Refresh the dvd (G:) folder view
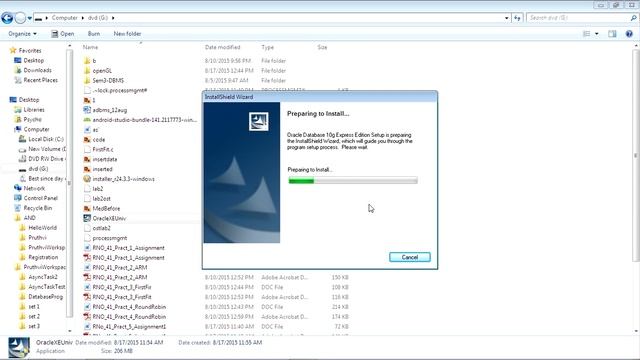640x360 pixels. tap(517, 18)
